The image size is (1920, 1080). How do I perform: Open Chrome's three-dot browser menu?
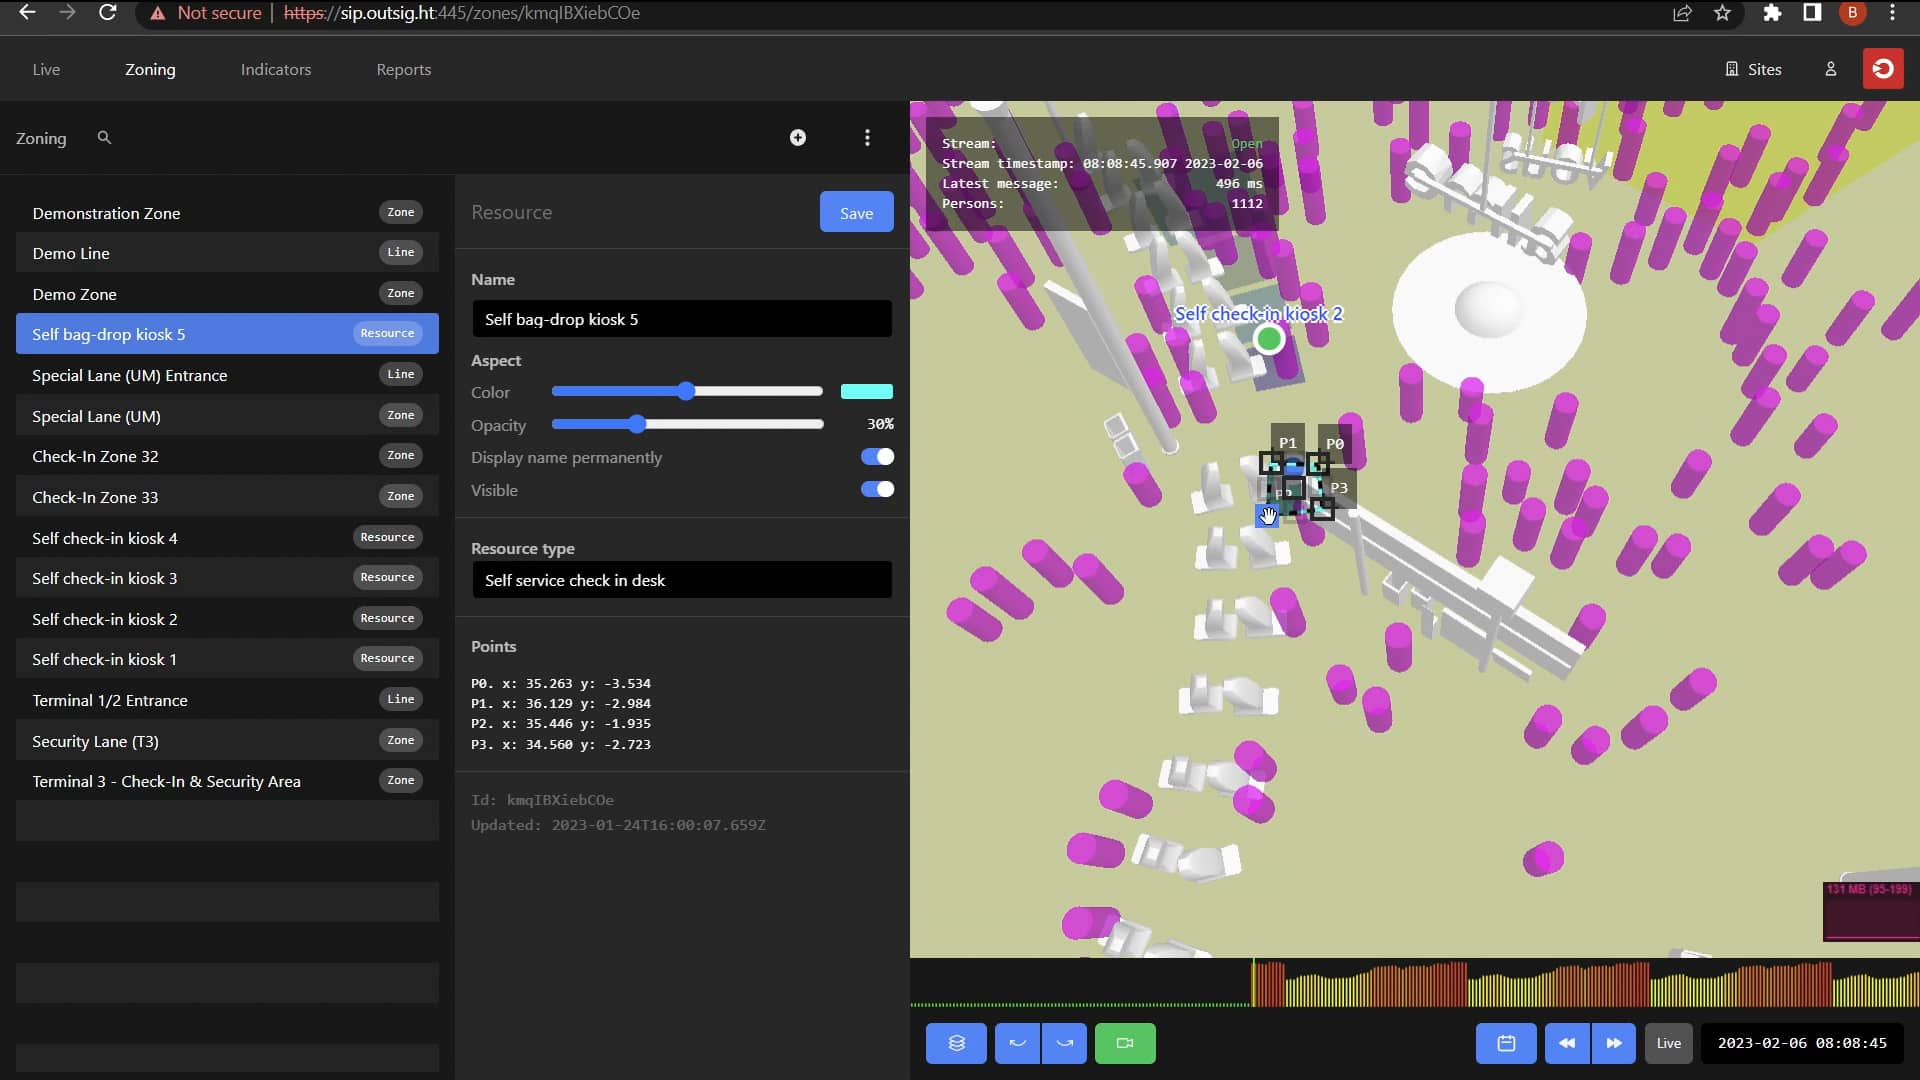pyautogui.click(x=1893, y=13)
